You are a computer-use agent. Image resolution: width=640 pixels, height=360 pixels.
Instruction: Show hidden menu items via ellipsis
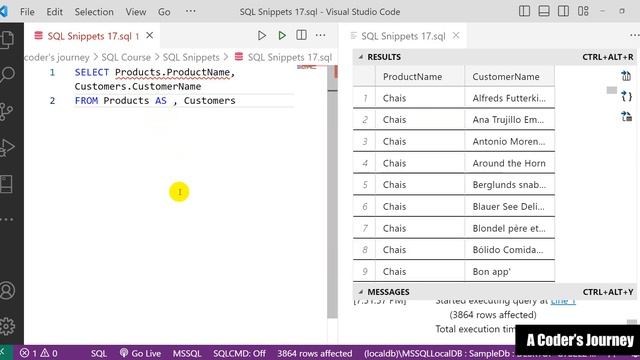pyautogui.click(x=191, y=11)
